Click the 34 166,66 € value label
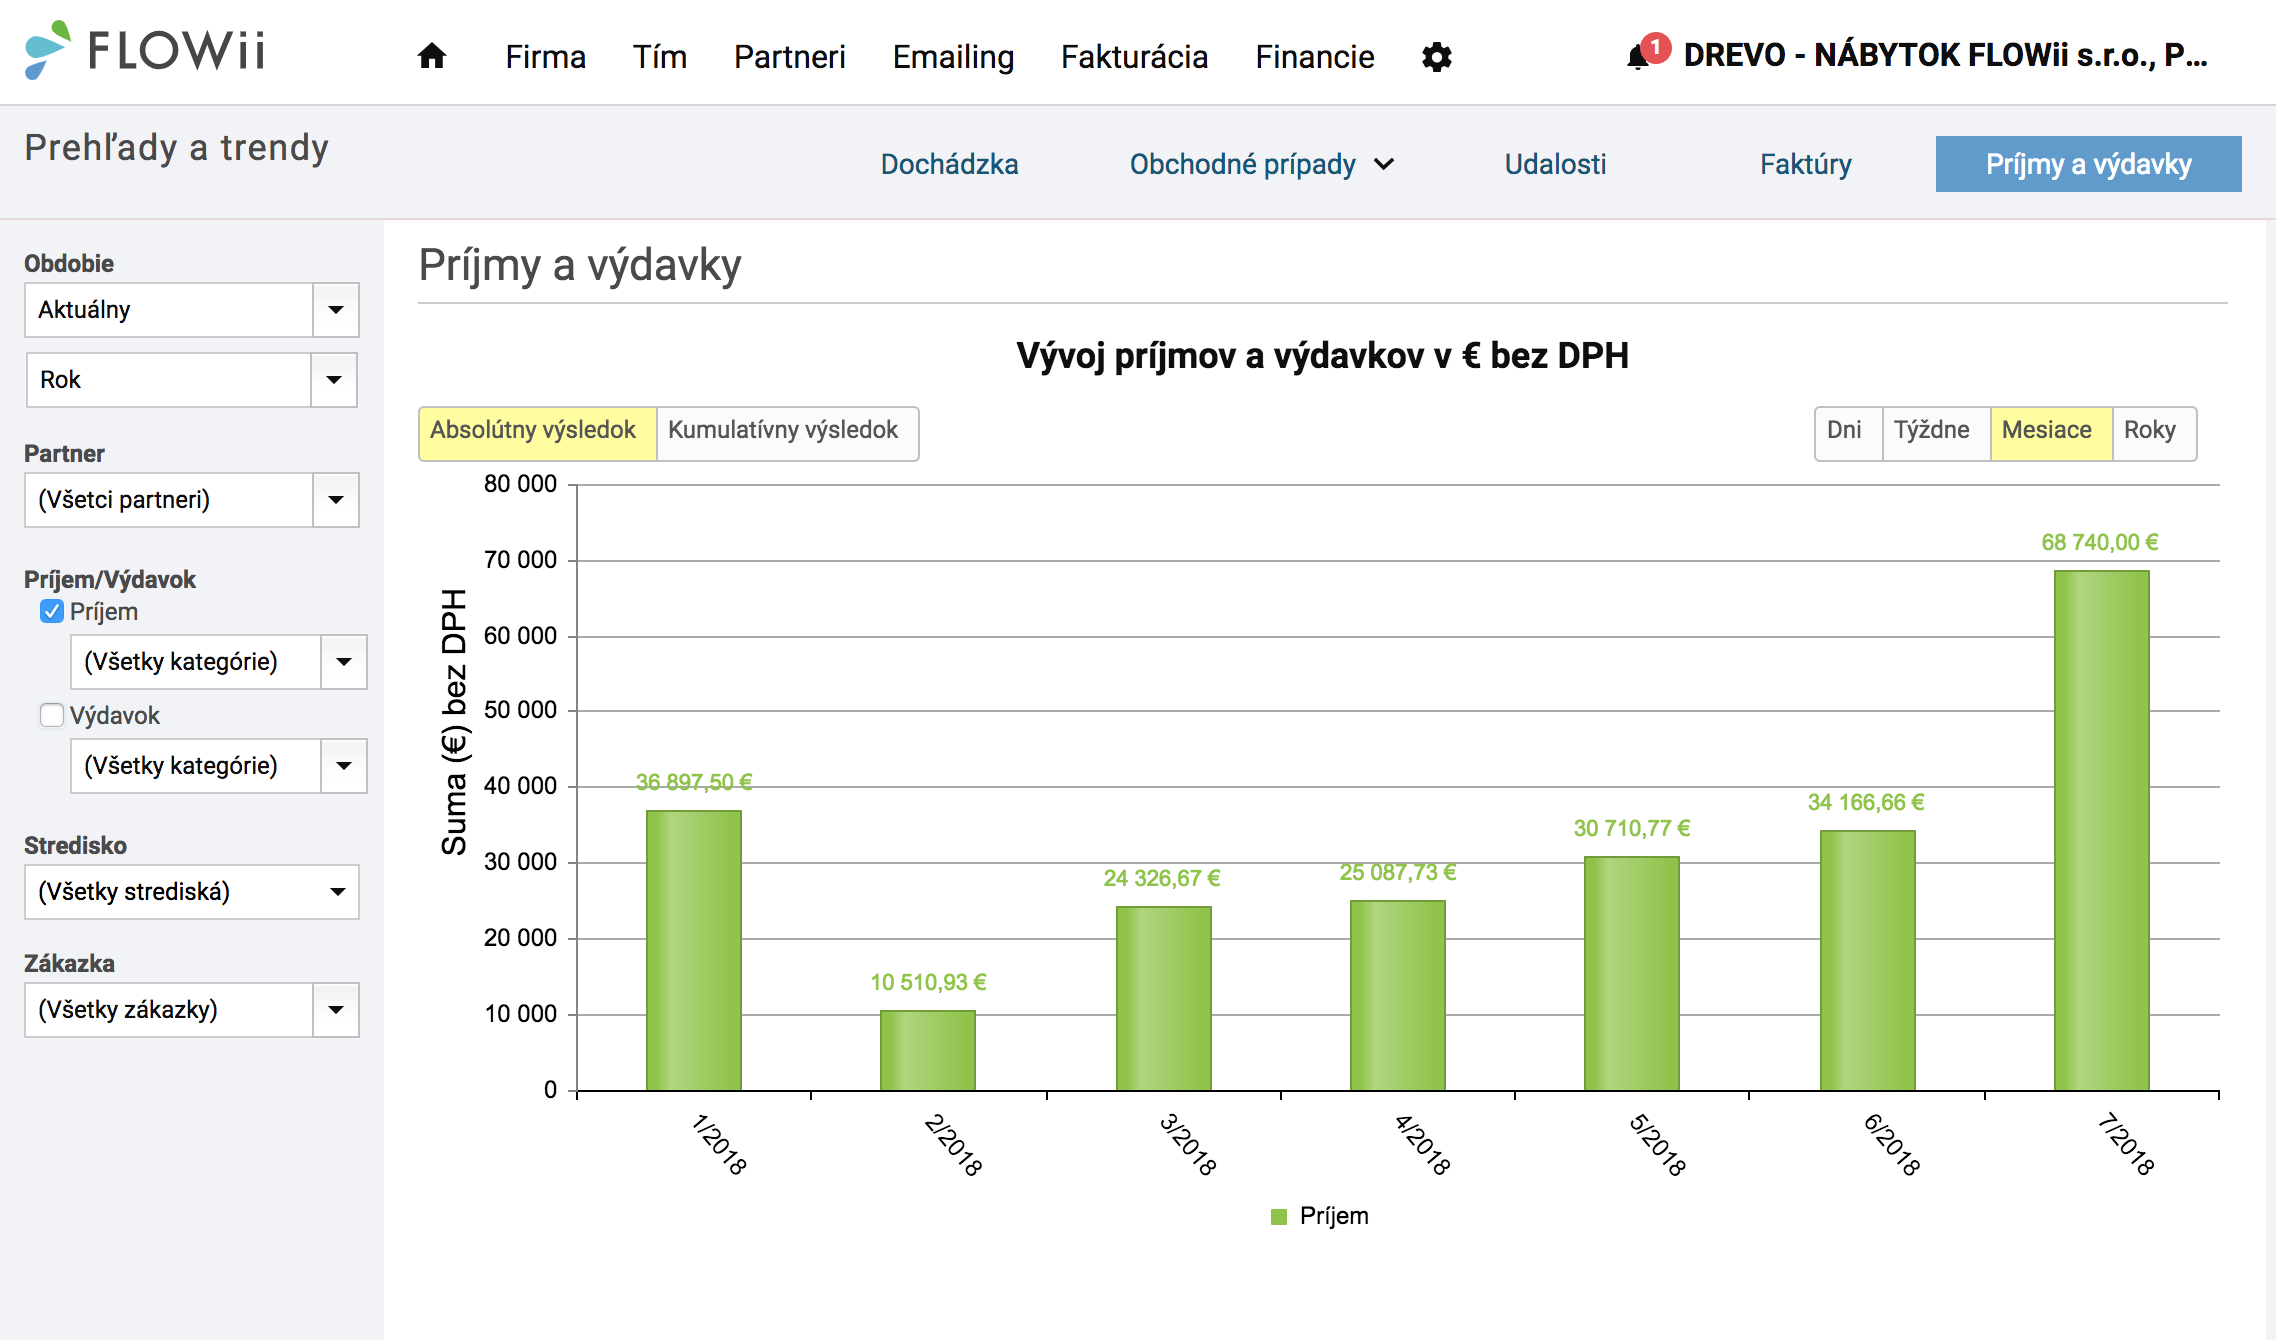Viewport: 2276px width, 1340px height. click(x=1866, y=802)
